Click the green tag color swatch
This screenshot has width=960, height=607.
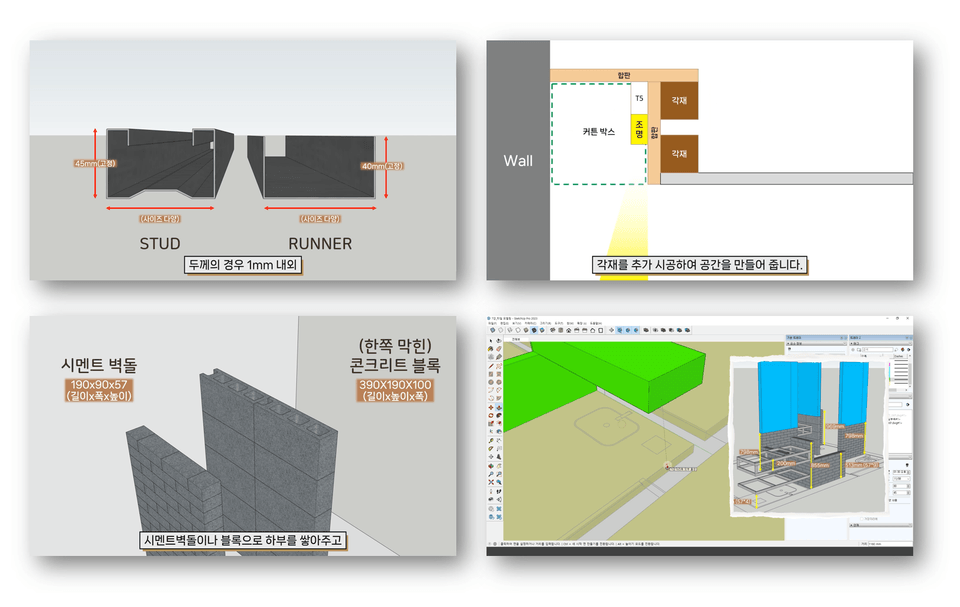coord(890,379)
